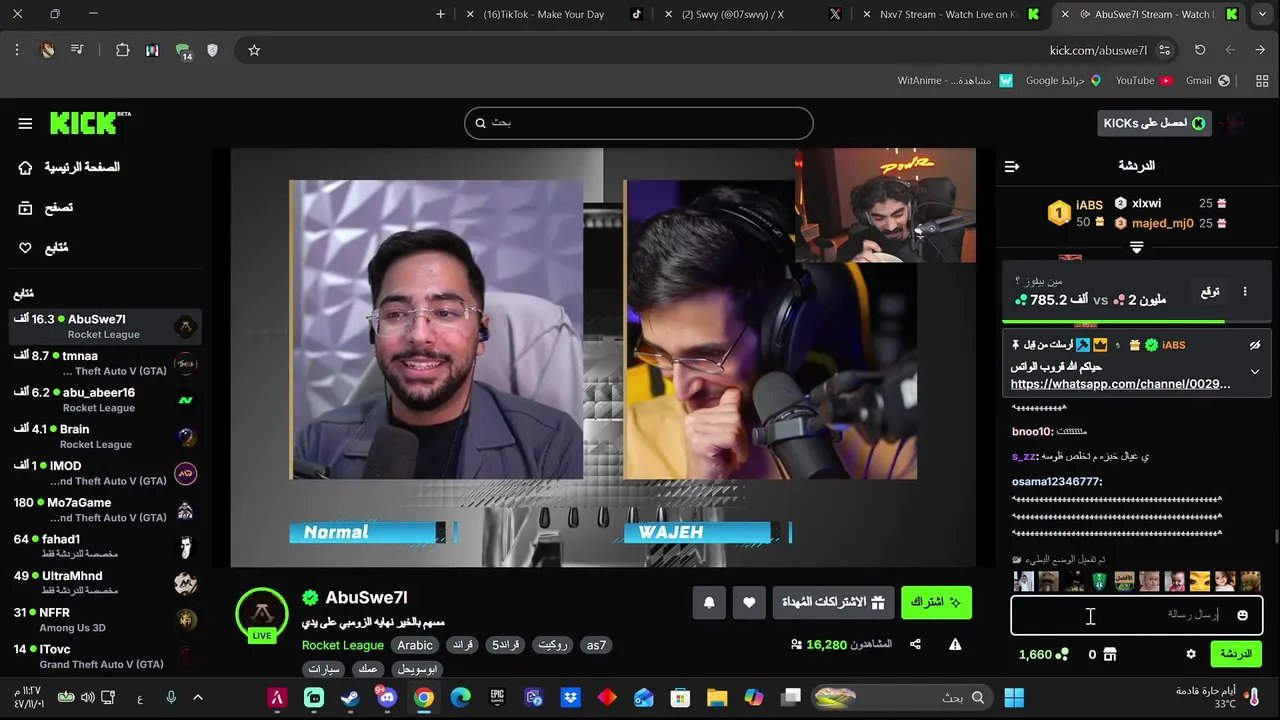Open the Browse (تصفح) sidebar item
This screenshot has width=1280, height=720.
point(46,208)
